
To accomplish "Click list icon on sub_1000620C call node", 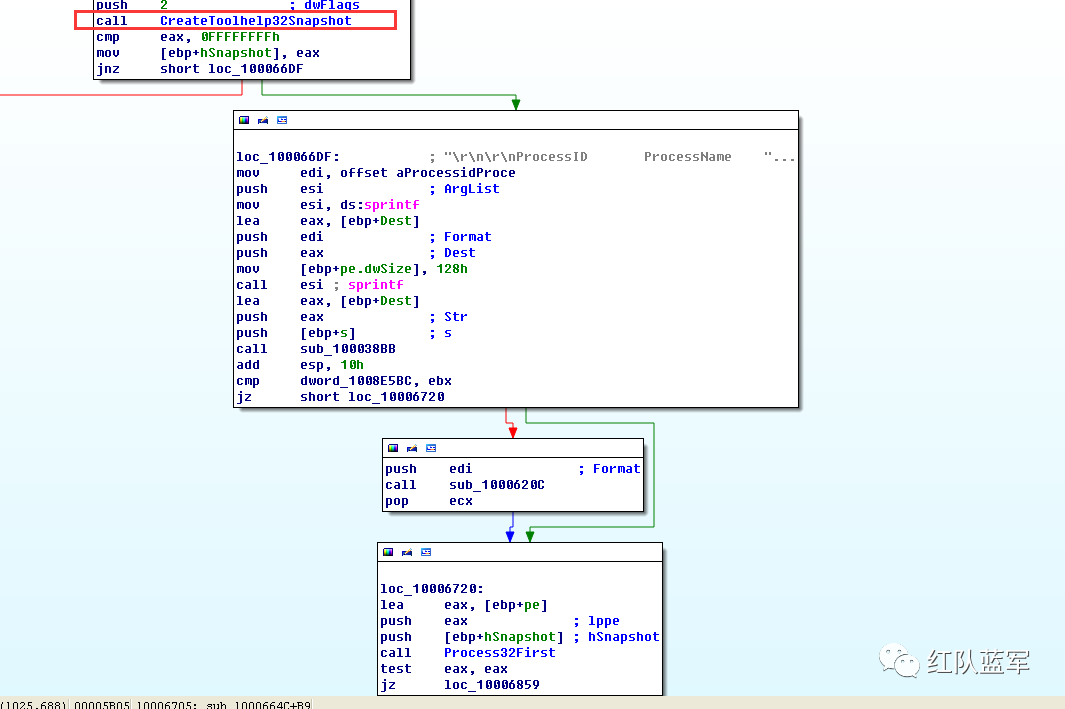I will pos(431,448).
